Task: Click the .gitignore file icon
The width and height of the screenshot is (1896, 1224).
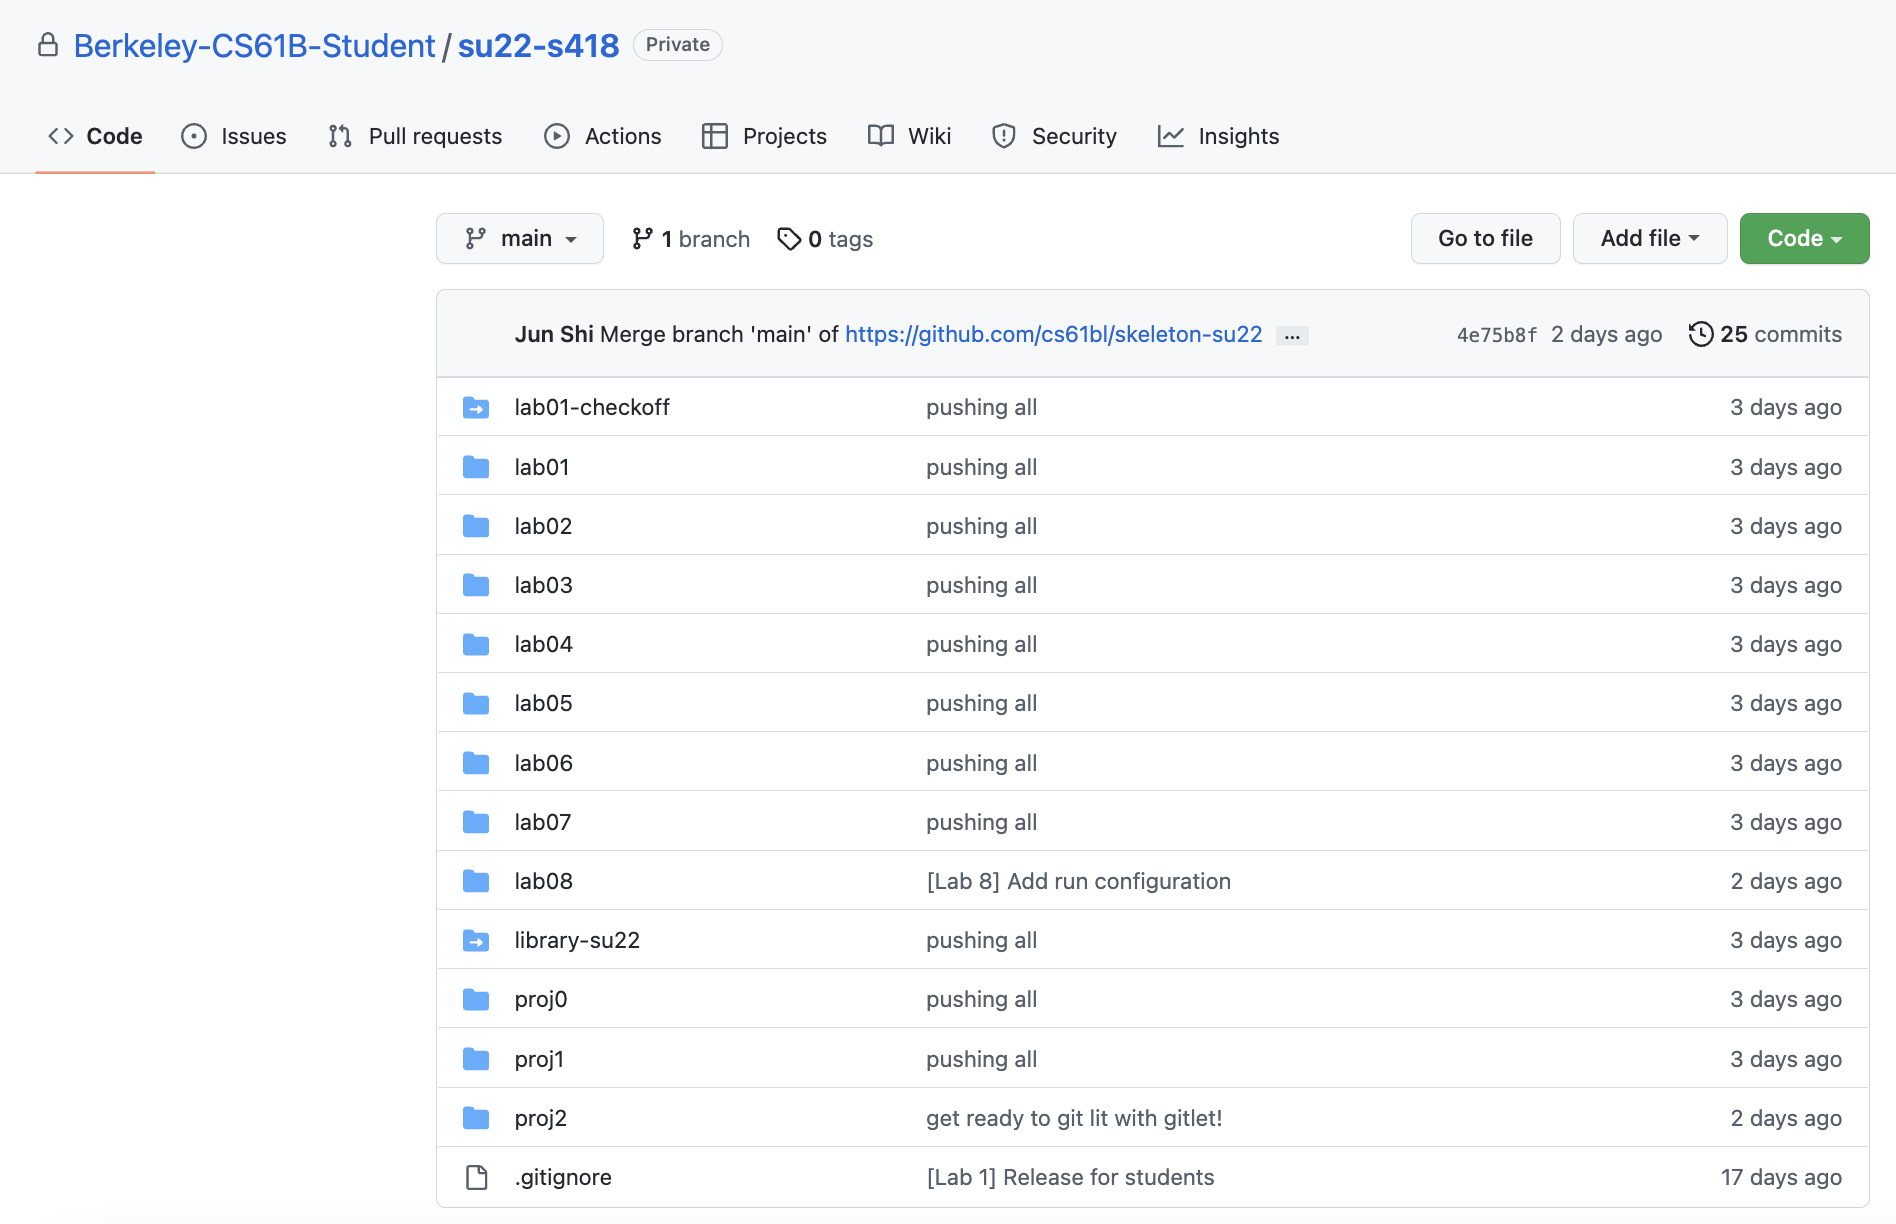Action: point(477,1178)
